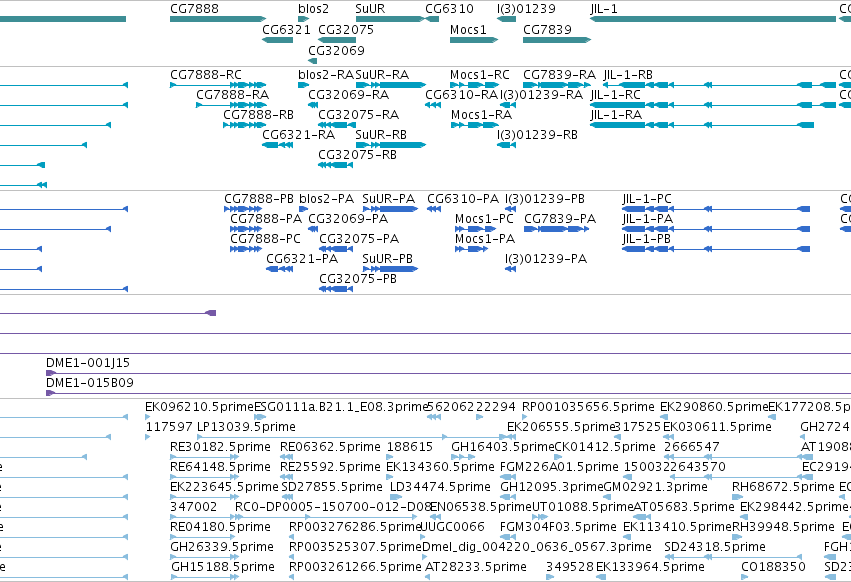Open protein SuUR-PA

tap(389, 199)
